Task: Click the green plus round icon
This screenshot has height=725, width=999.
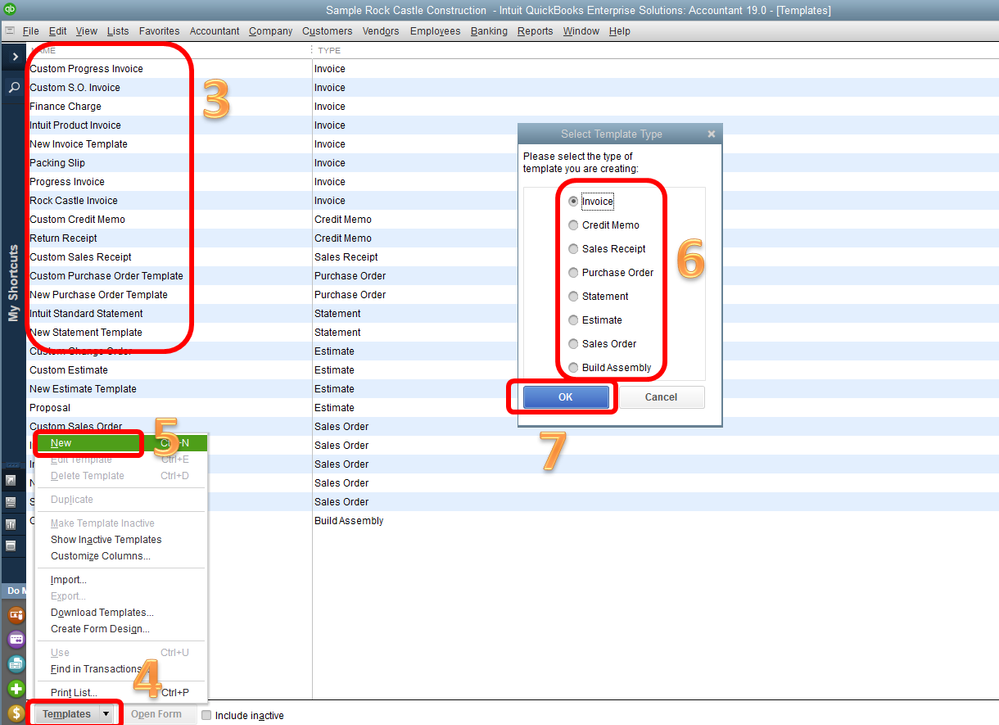Action: click(x=16, y=689)
